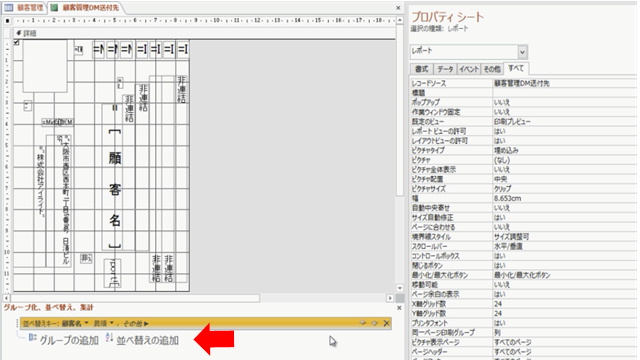
Task: Click the グループの追加 text button
Action: (69, 340)
